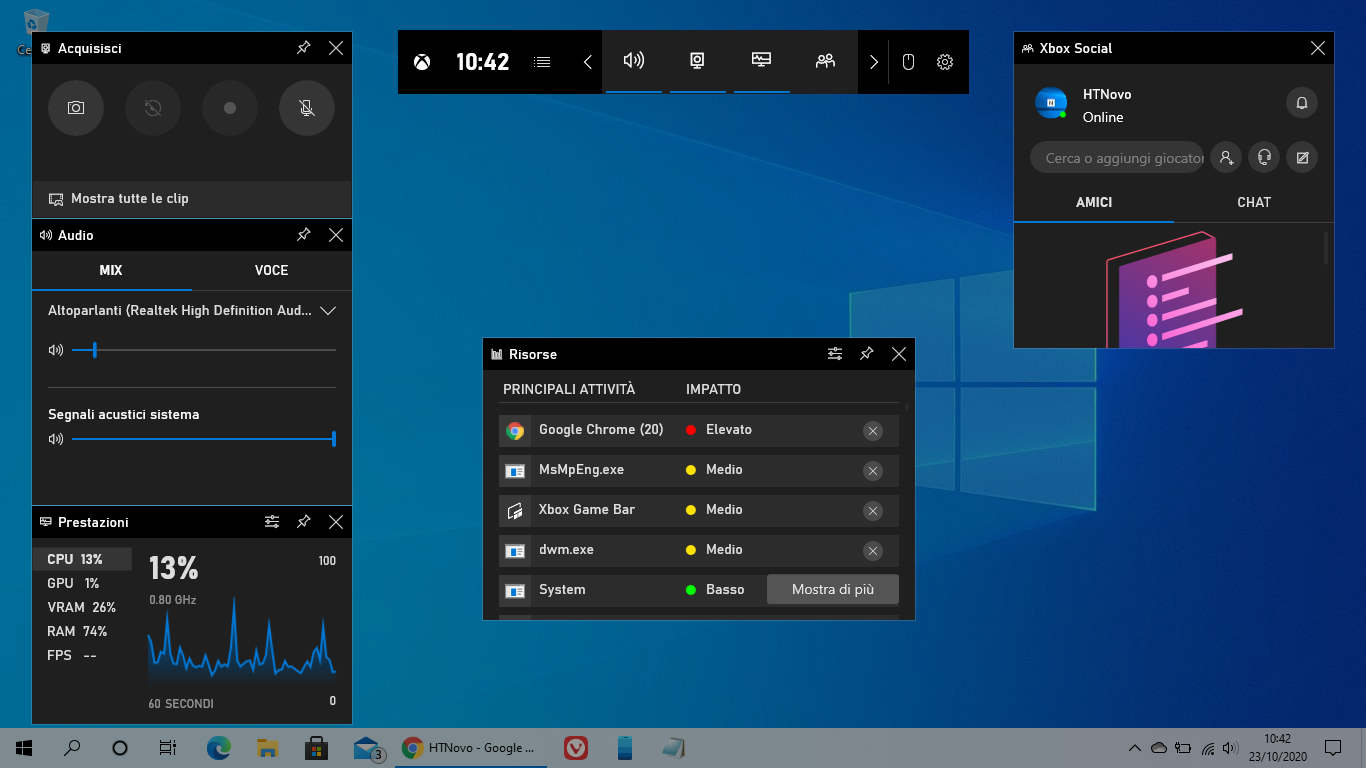Viewport: 1366px width, 768px height.
Task: Toggle the microphone in the Acquisisci widget
Action: pos(306,108)
